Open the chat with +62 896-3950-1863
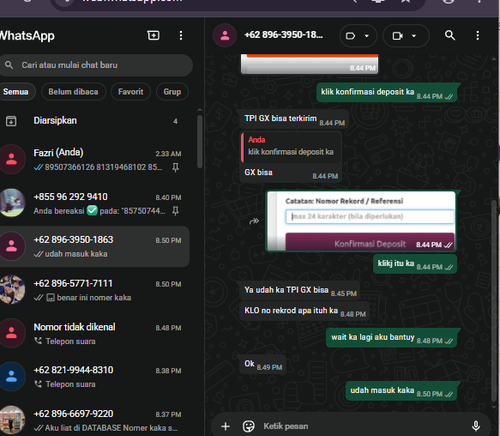The width and height of the screenshot is (500, 436). (x=95, y=247)
